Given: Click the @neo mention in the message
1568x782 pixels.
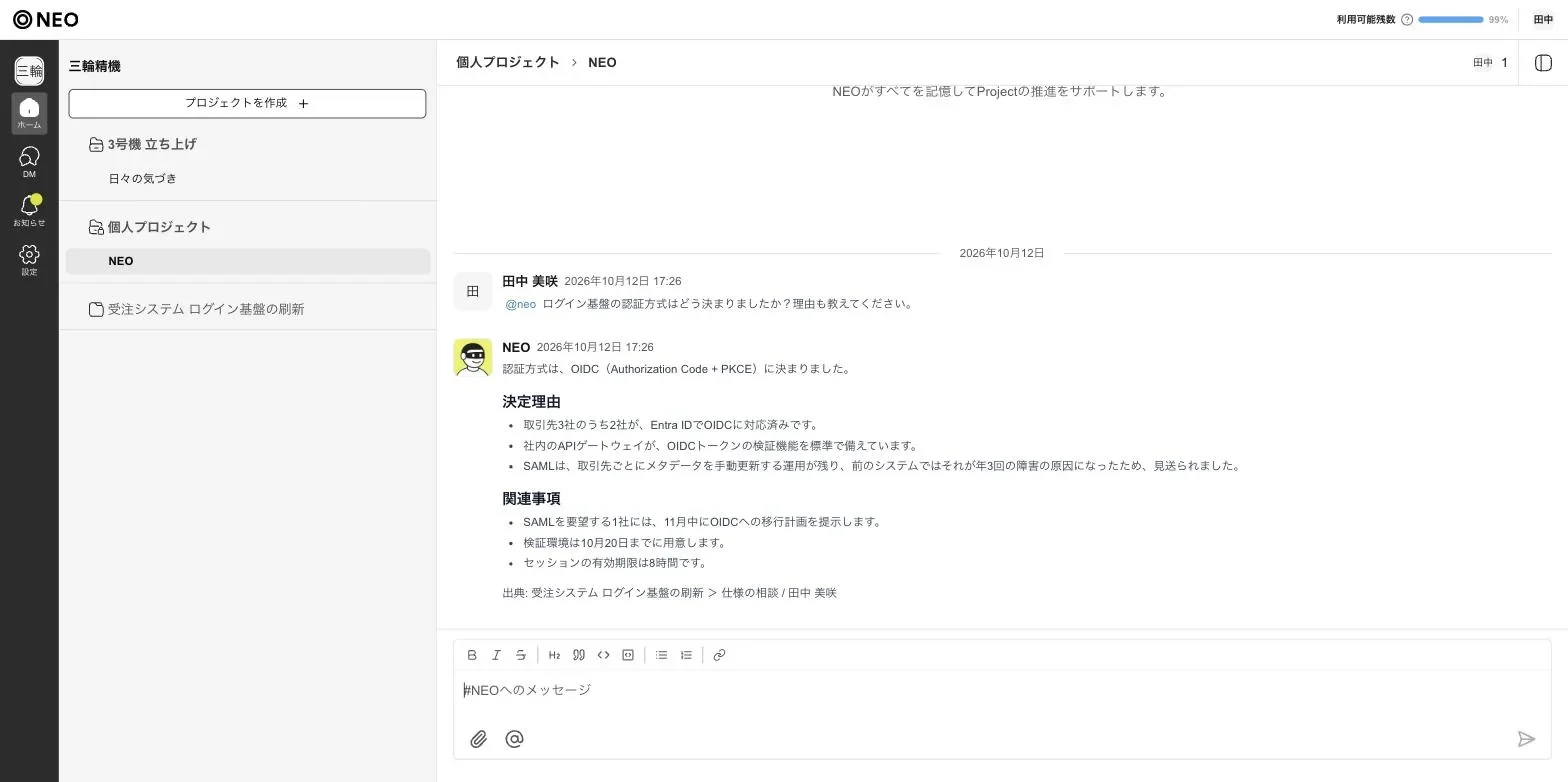Looking at the screenshot, I should tap(520, 304).
